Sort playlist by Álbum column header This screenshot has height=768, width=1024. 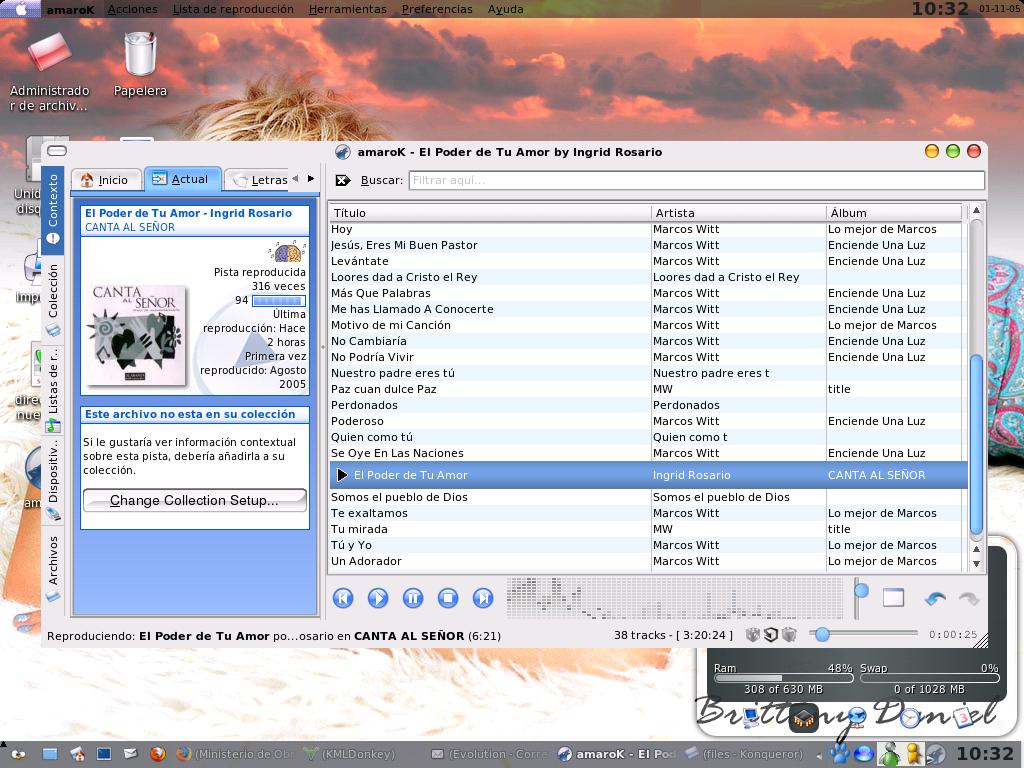tap(894, 213)
